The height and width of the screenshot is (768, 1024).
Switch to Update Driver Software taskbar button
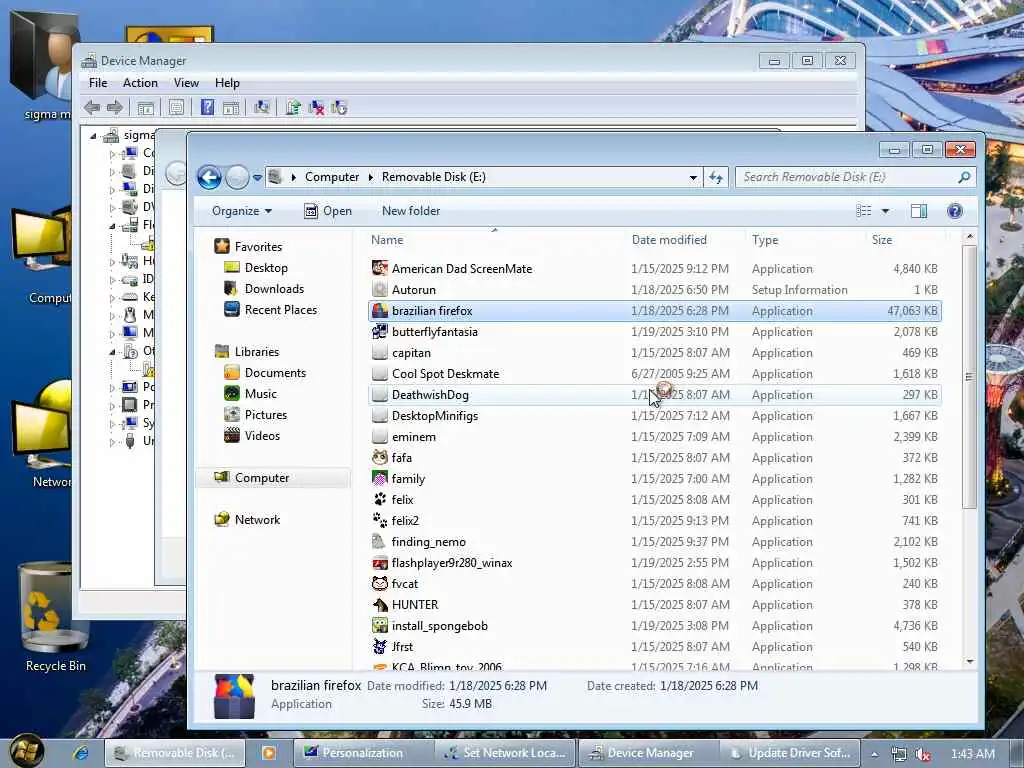pos(789,753)
